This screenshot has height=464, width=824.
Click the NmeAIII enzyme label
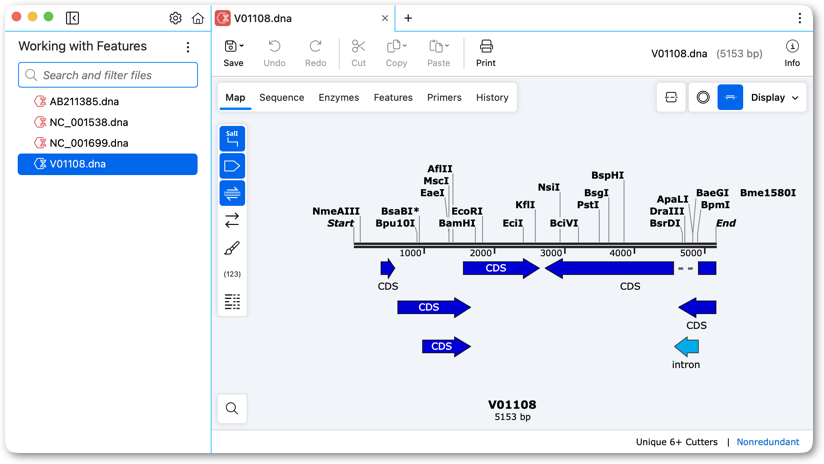[x=336, y=211]
